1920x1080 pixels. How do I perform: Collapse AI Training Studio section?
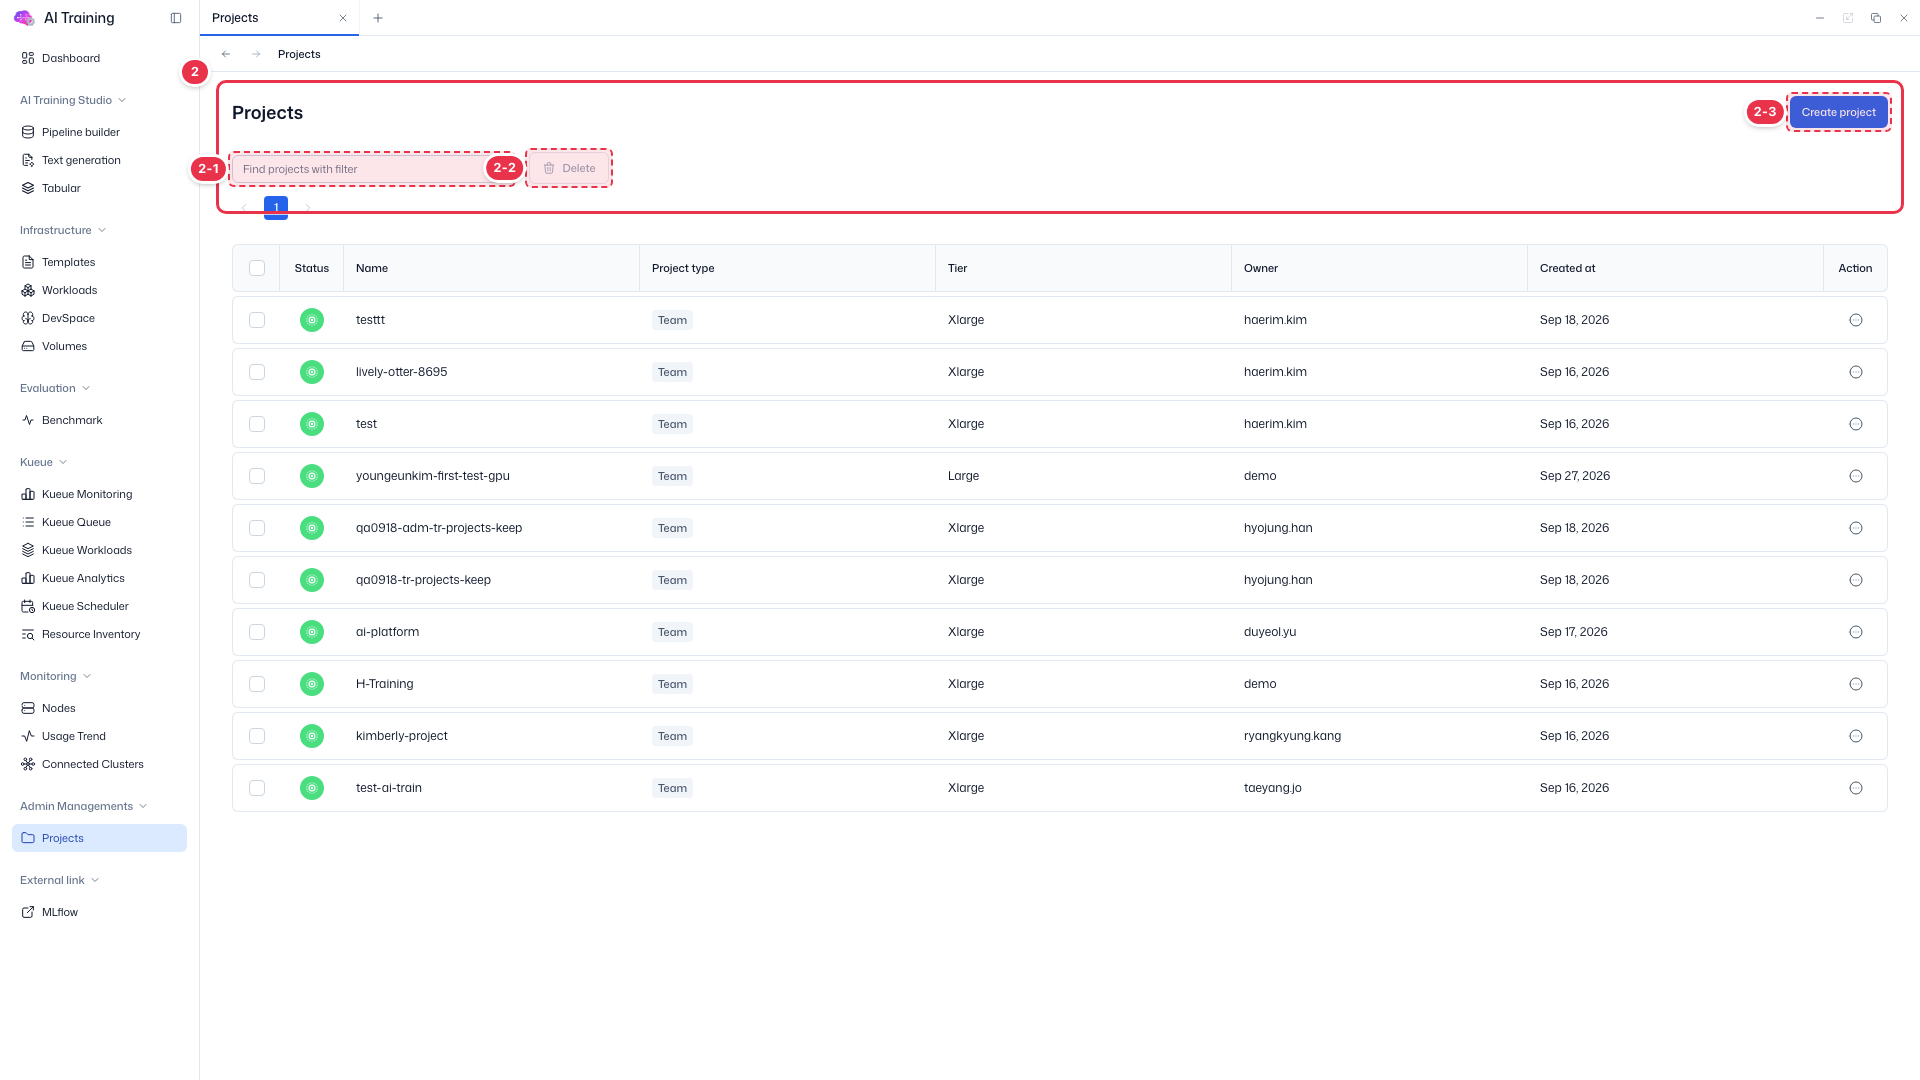(x=73, y=100)
